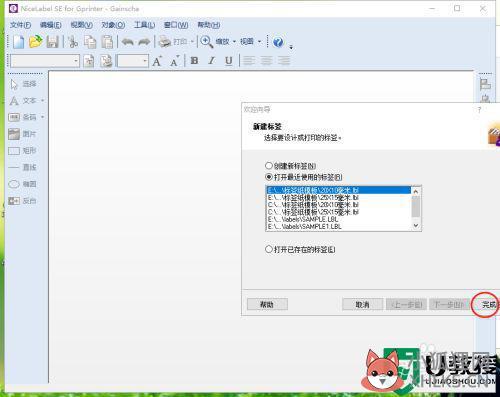
Task: Click the blue Help question mark icon
Action: pos(278,42)
